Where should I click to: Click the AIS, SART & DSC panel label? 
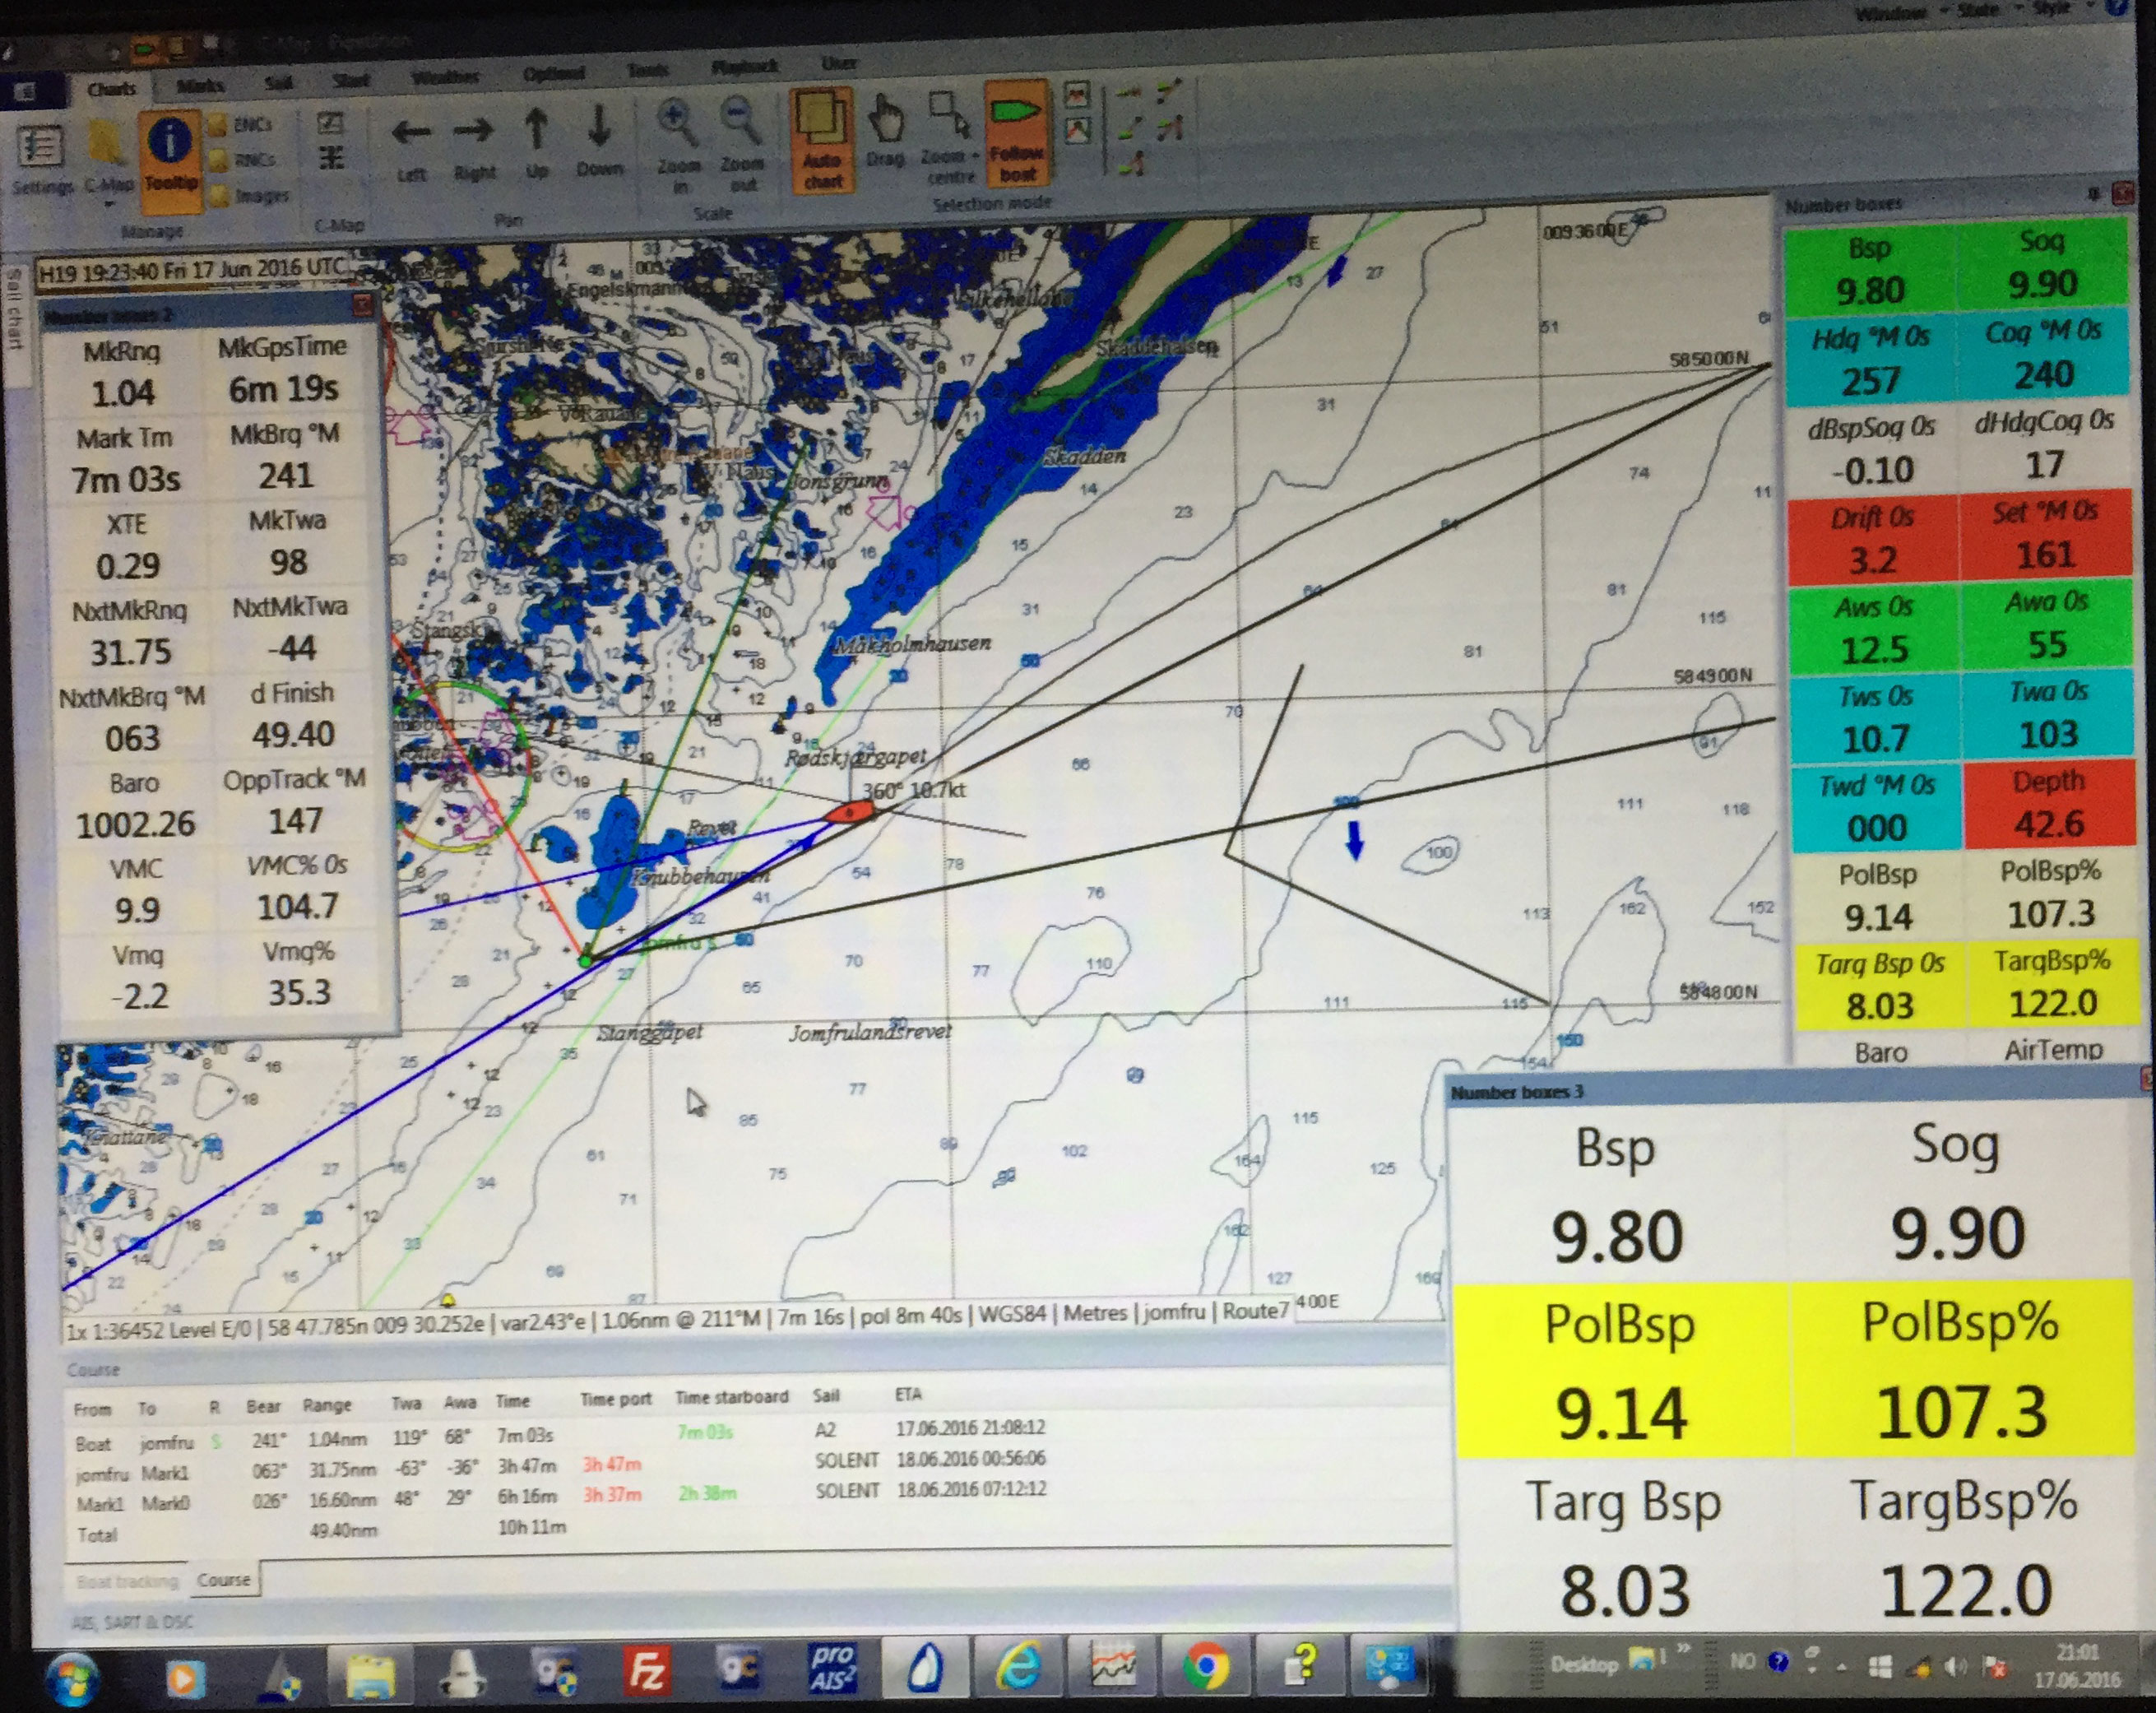[132, 1621]
